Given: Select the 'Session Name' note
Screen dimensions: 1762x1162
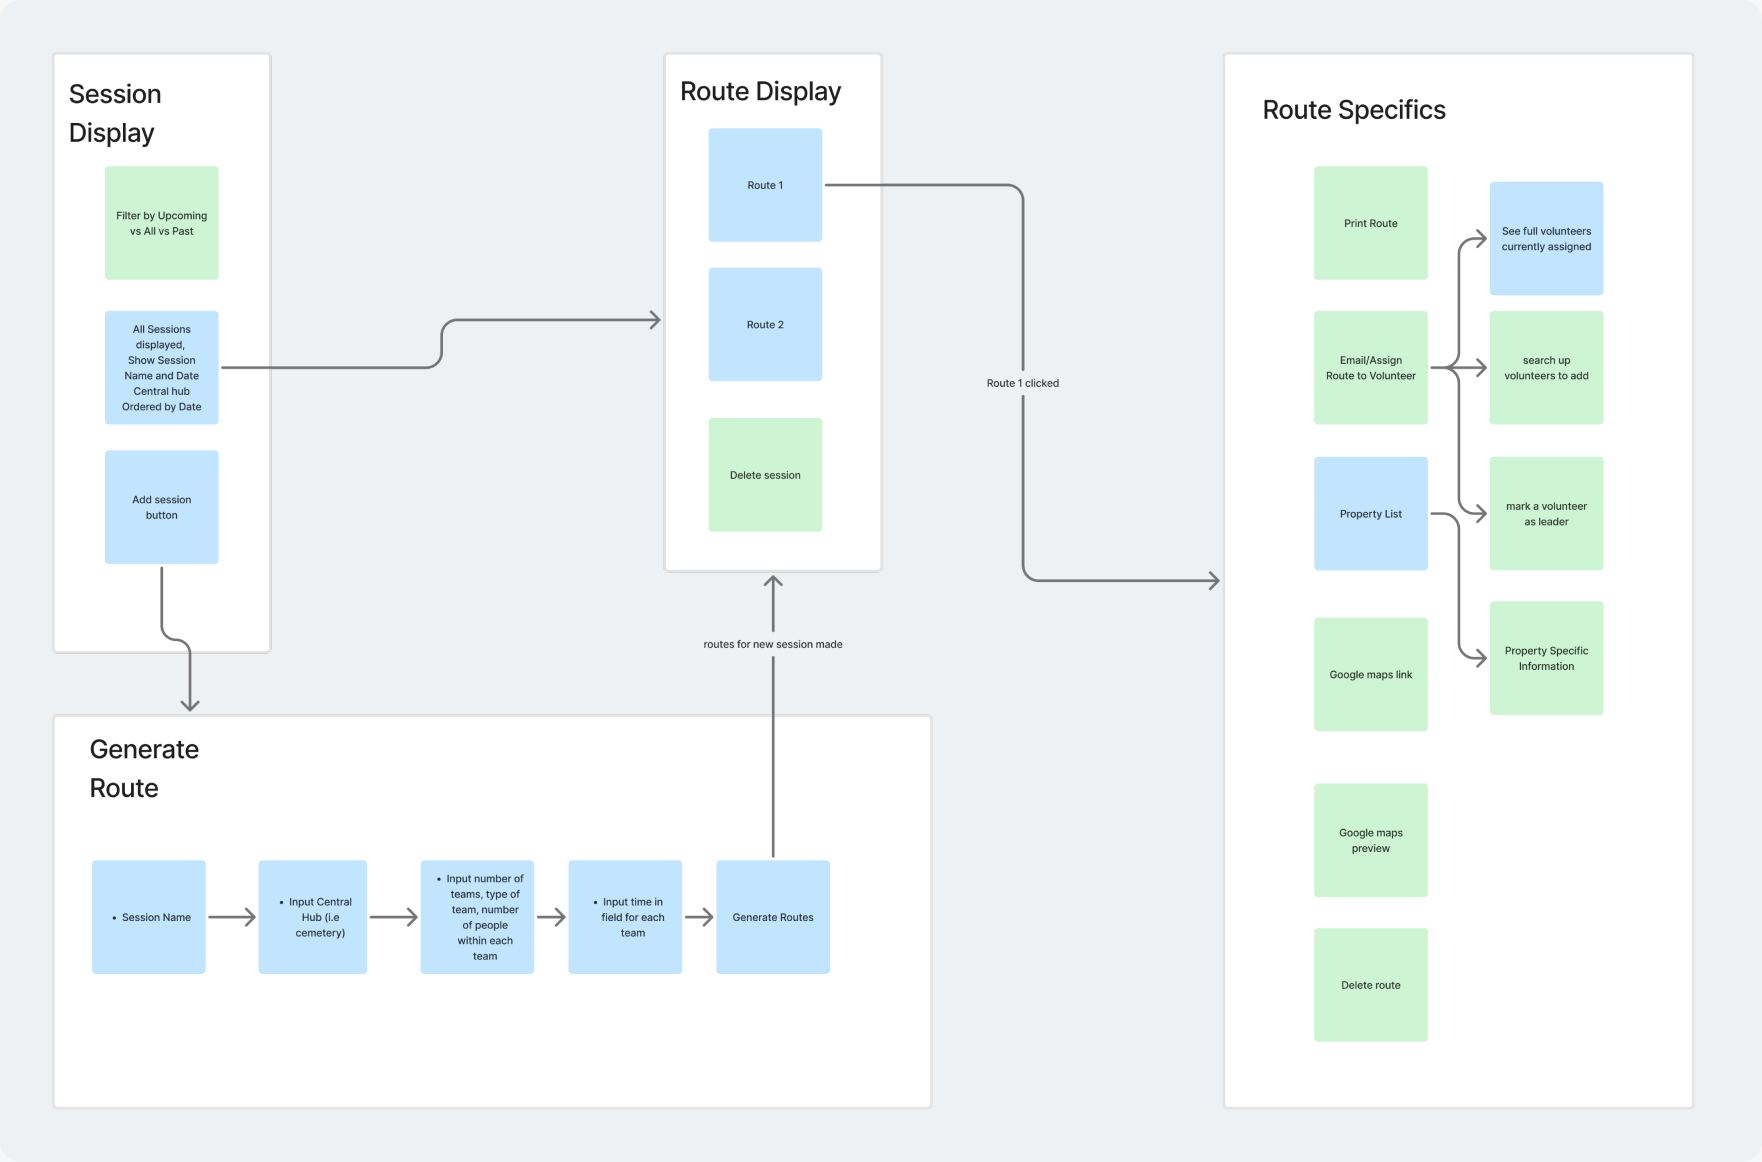Looking at the screenshot, I should 149,917.
